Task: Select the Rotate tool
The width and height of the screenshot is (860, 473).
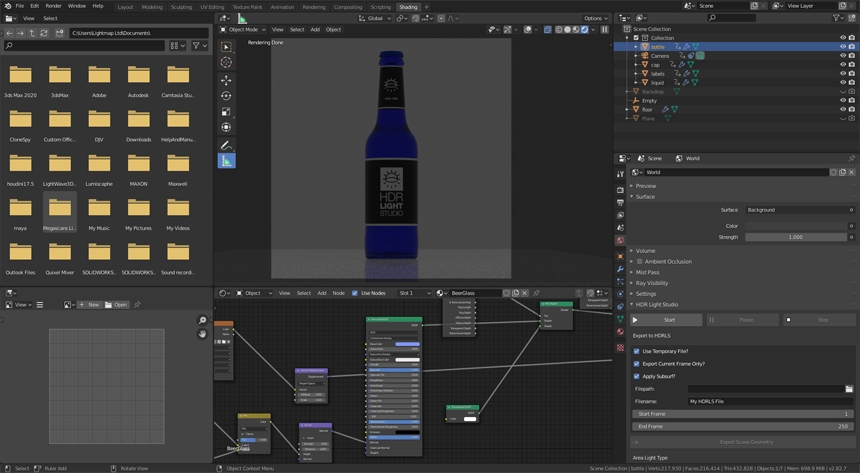Action: tap(226, 96)
